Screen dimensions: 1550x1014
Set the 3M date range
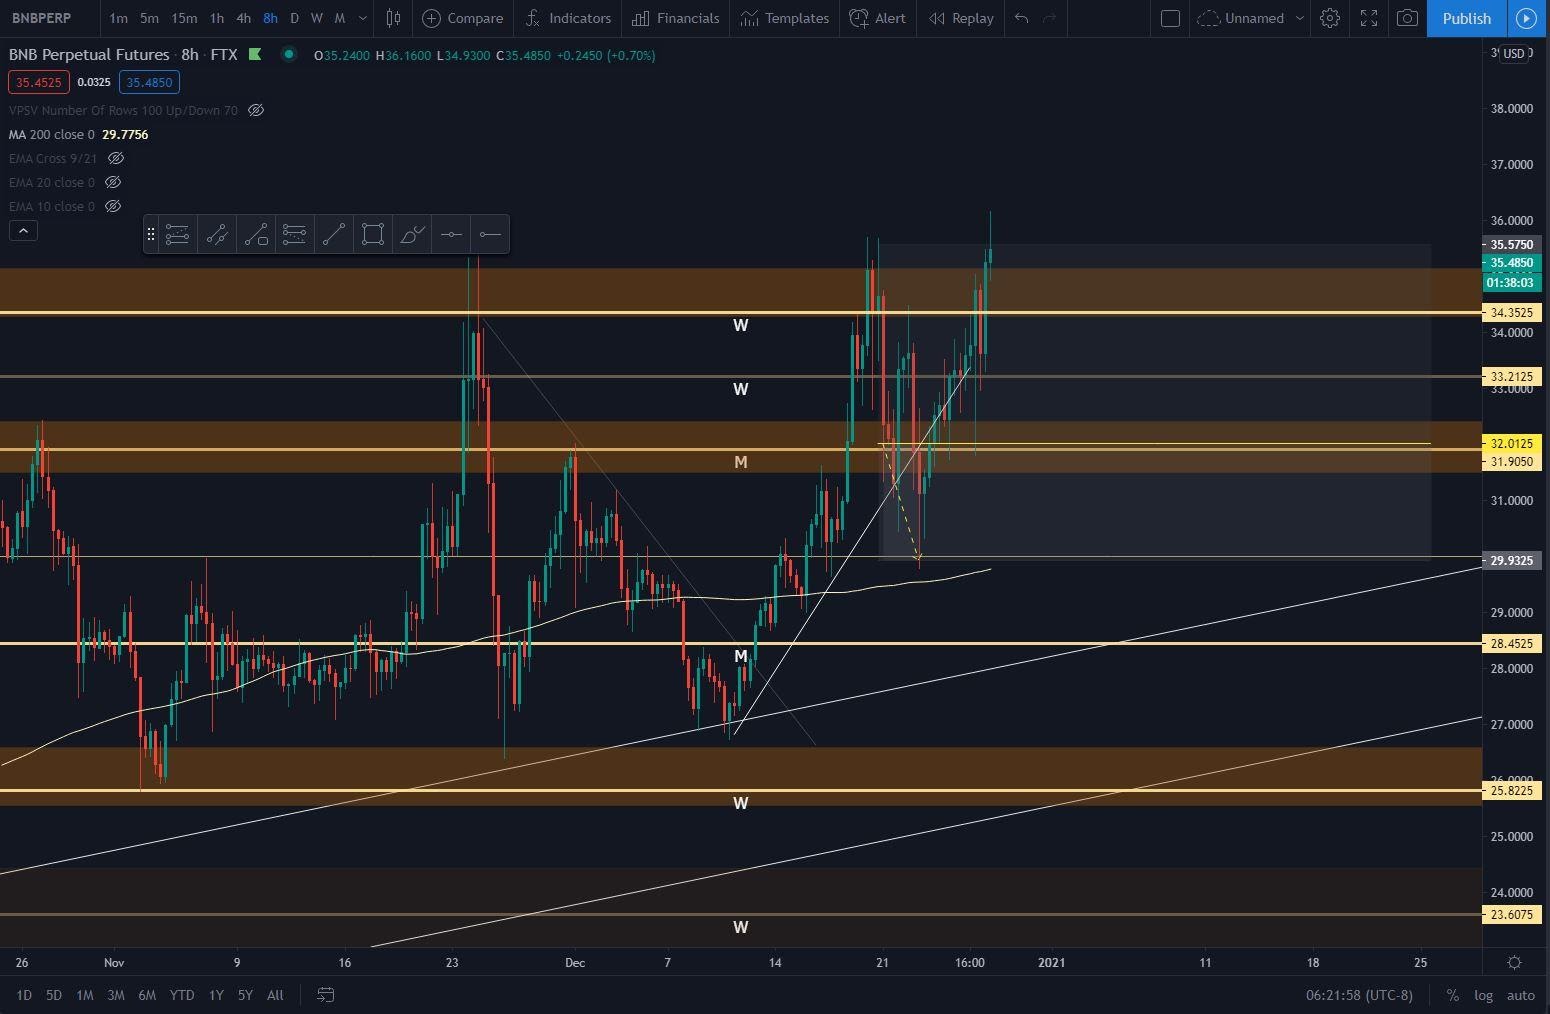pyautogui.click(x=116, y=995)
